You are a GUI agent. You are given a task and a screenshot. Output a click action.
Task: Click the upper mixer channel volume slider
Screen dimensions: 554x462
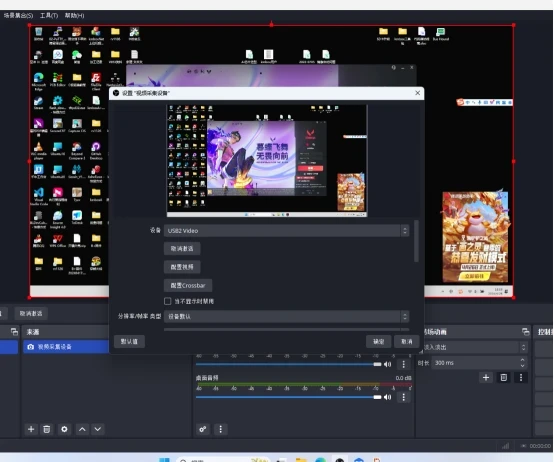(x=288, y=364)
